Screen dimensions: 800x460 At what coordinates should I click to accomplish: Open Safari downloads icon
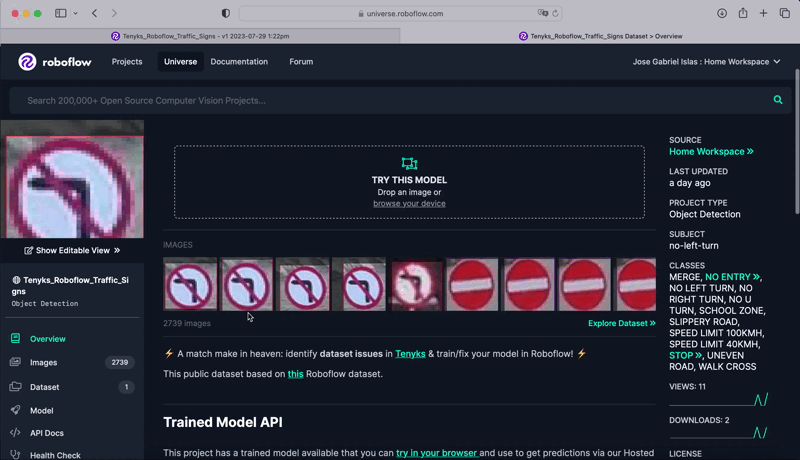[x=722, y=13]
